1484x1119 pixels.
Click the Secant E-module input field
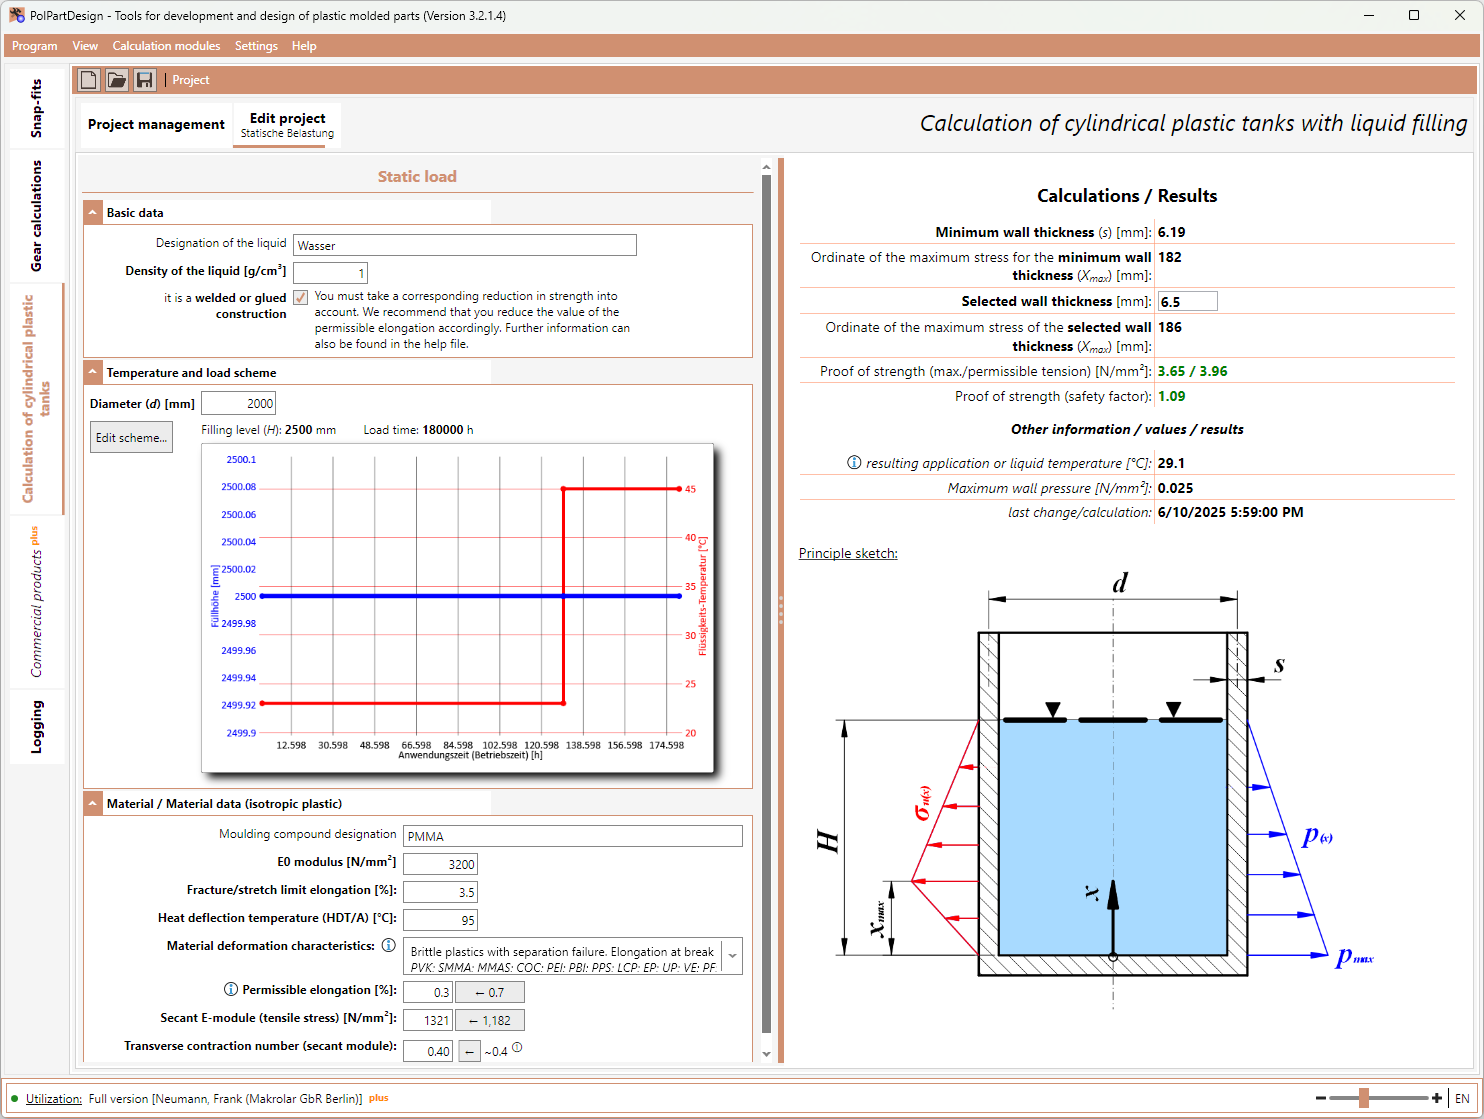click(428, 1020)
